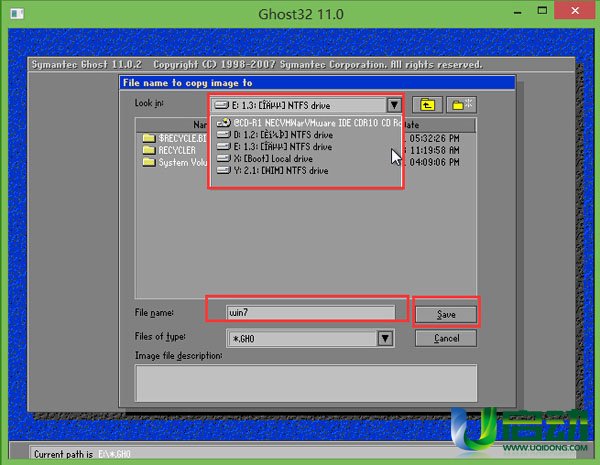Maximize the Ghost32 11.0 window
Screen dimensions: 600x465
click(542, 11)
